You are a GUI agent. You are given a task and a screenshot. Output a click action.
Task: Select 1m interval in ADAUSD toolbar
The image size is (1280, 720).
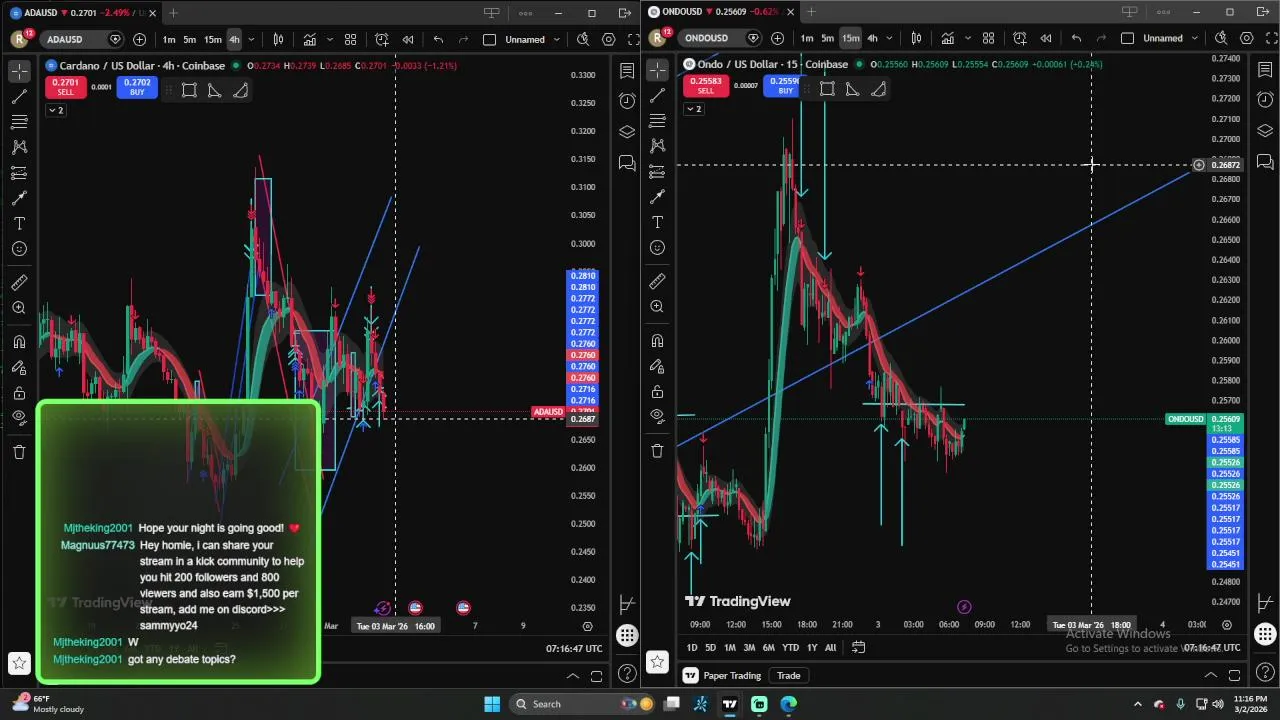169,39
